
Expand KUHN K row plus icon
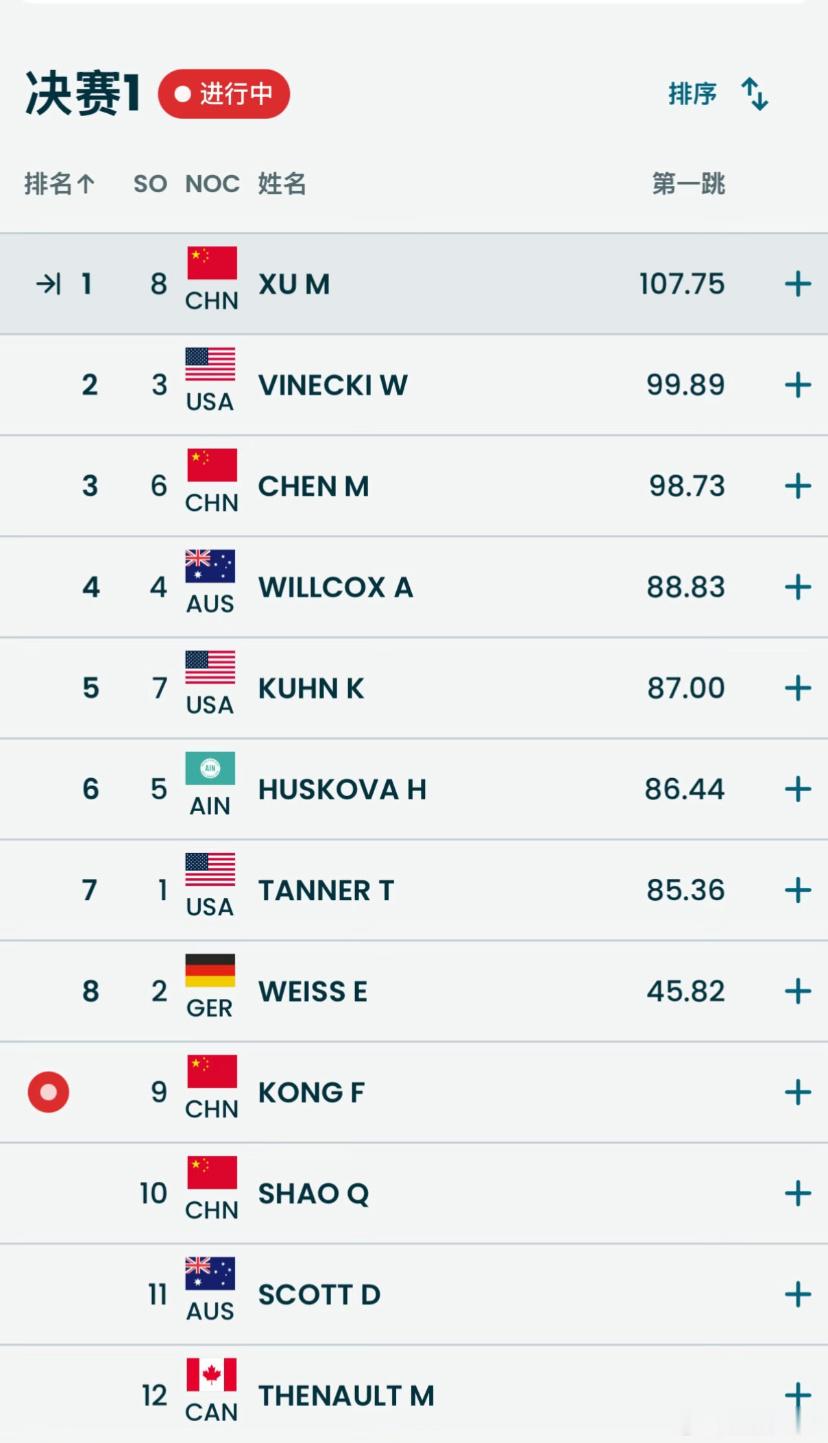click(797, 688)
